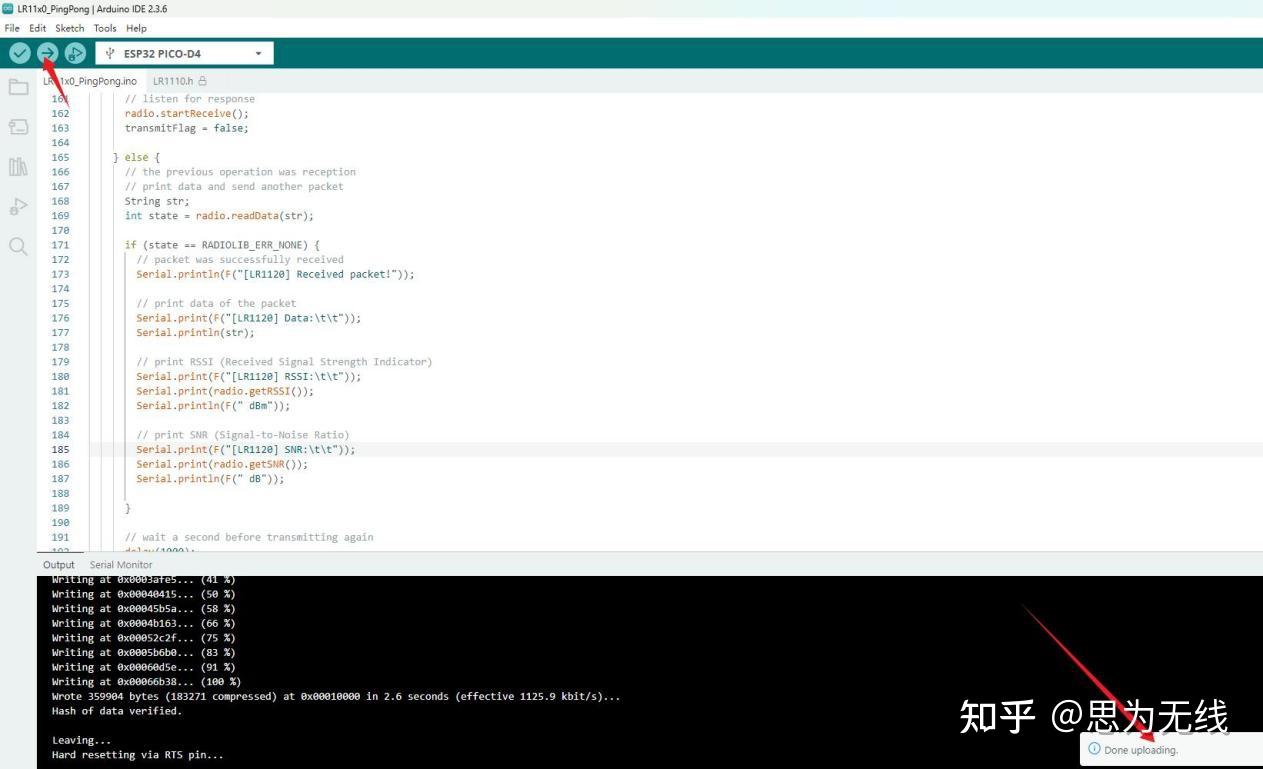Open the Search sidebar panel
Screen dimensions: 1263x769
(x=18, y=246)
